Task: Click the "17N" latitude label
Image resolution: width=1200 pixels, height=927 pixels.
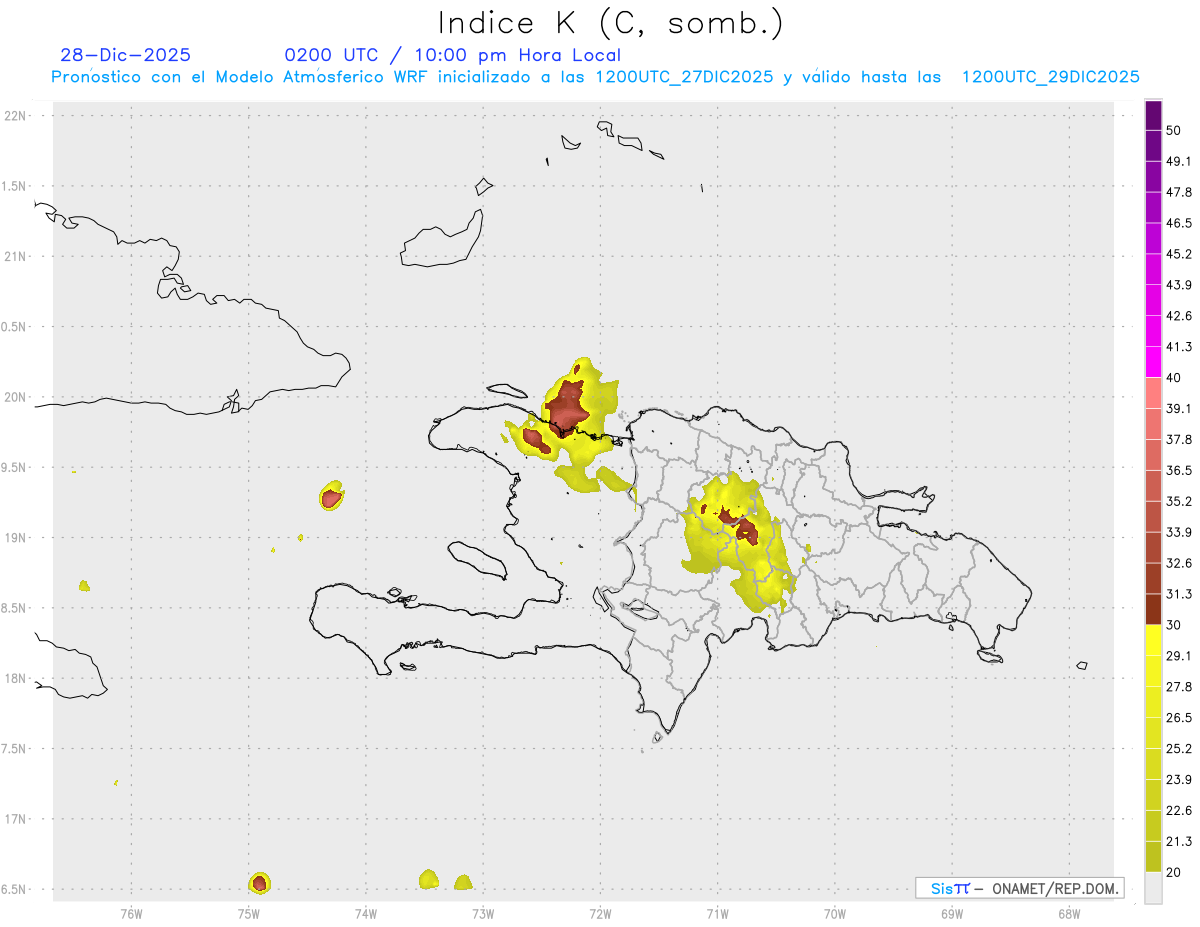Action: coord(16,819)
